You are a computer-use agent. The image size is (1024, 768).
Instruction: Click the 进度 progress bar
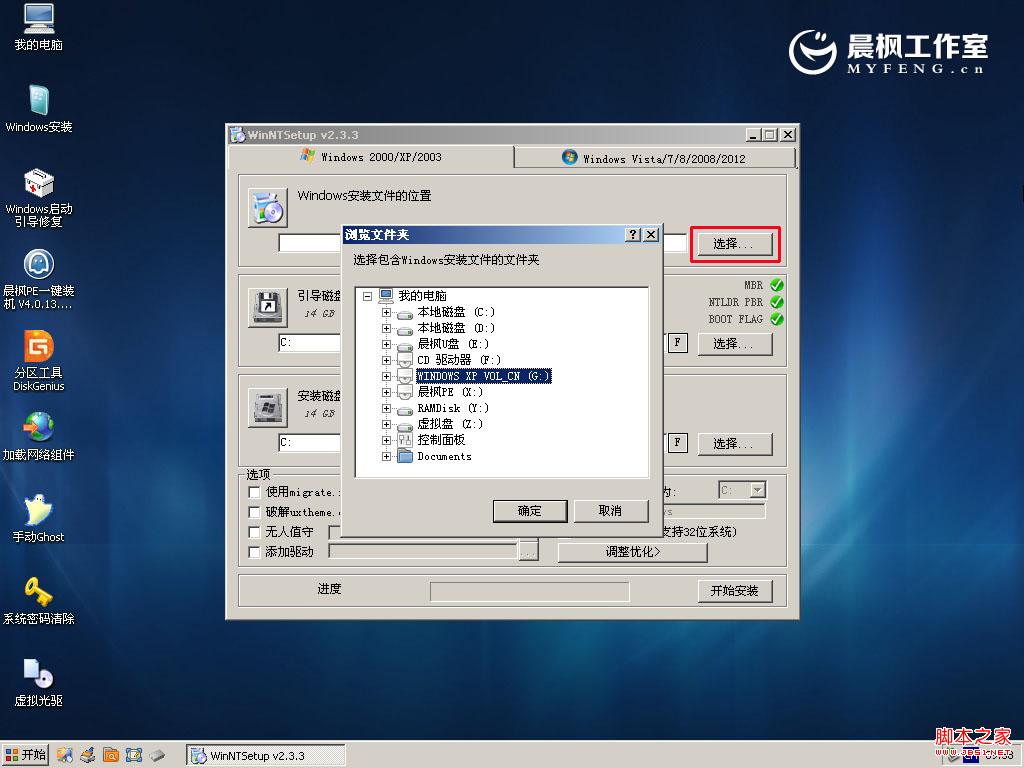click(530, 592)
